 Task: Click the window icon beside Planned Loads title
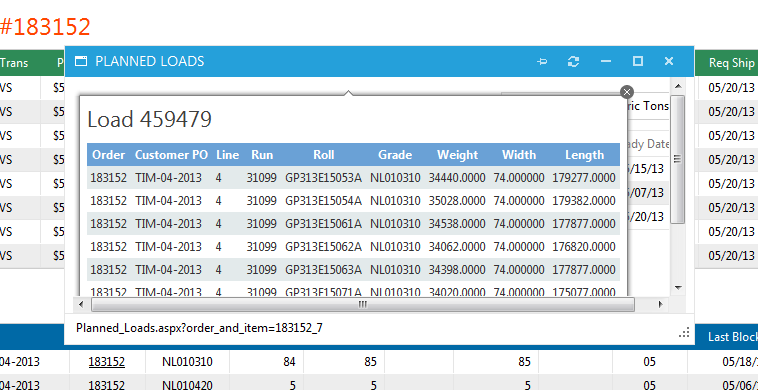coord(81,61)
